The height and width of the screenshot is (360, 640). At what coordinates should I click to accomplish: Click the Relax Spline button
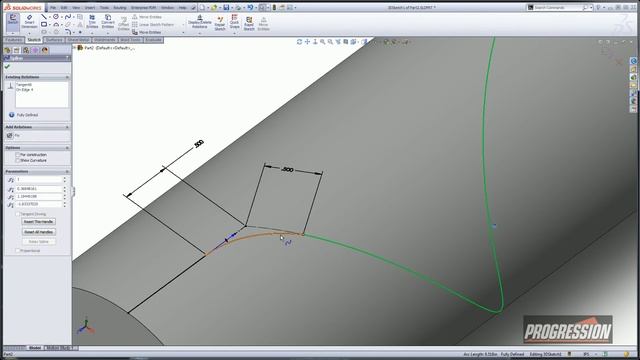38,242
